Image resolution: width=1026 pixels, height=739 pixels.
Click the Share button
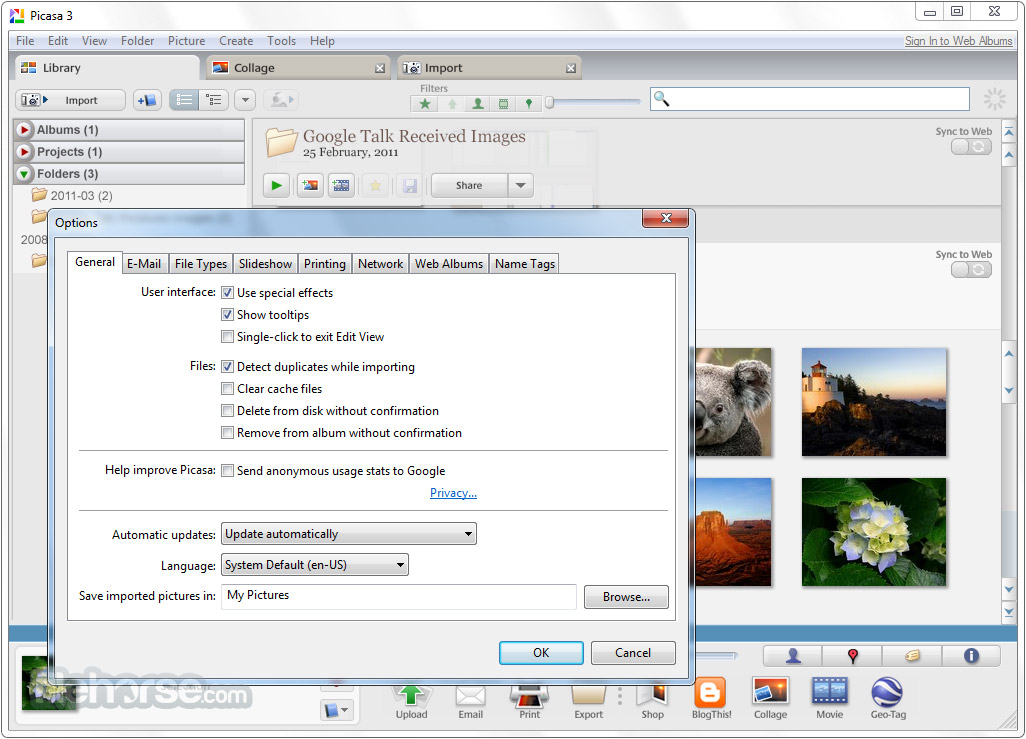tap(469, 185)
